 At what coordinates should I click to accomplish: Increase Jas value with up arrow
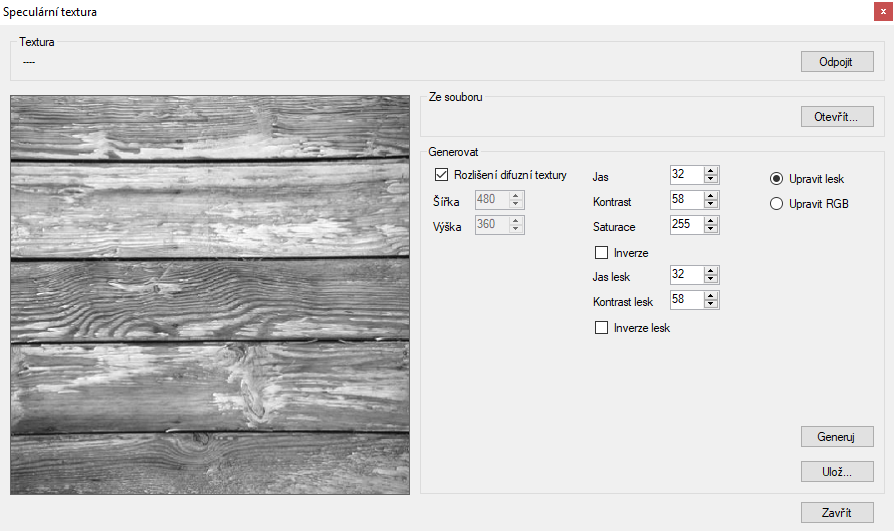711,171
